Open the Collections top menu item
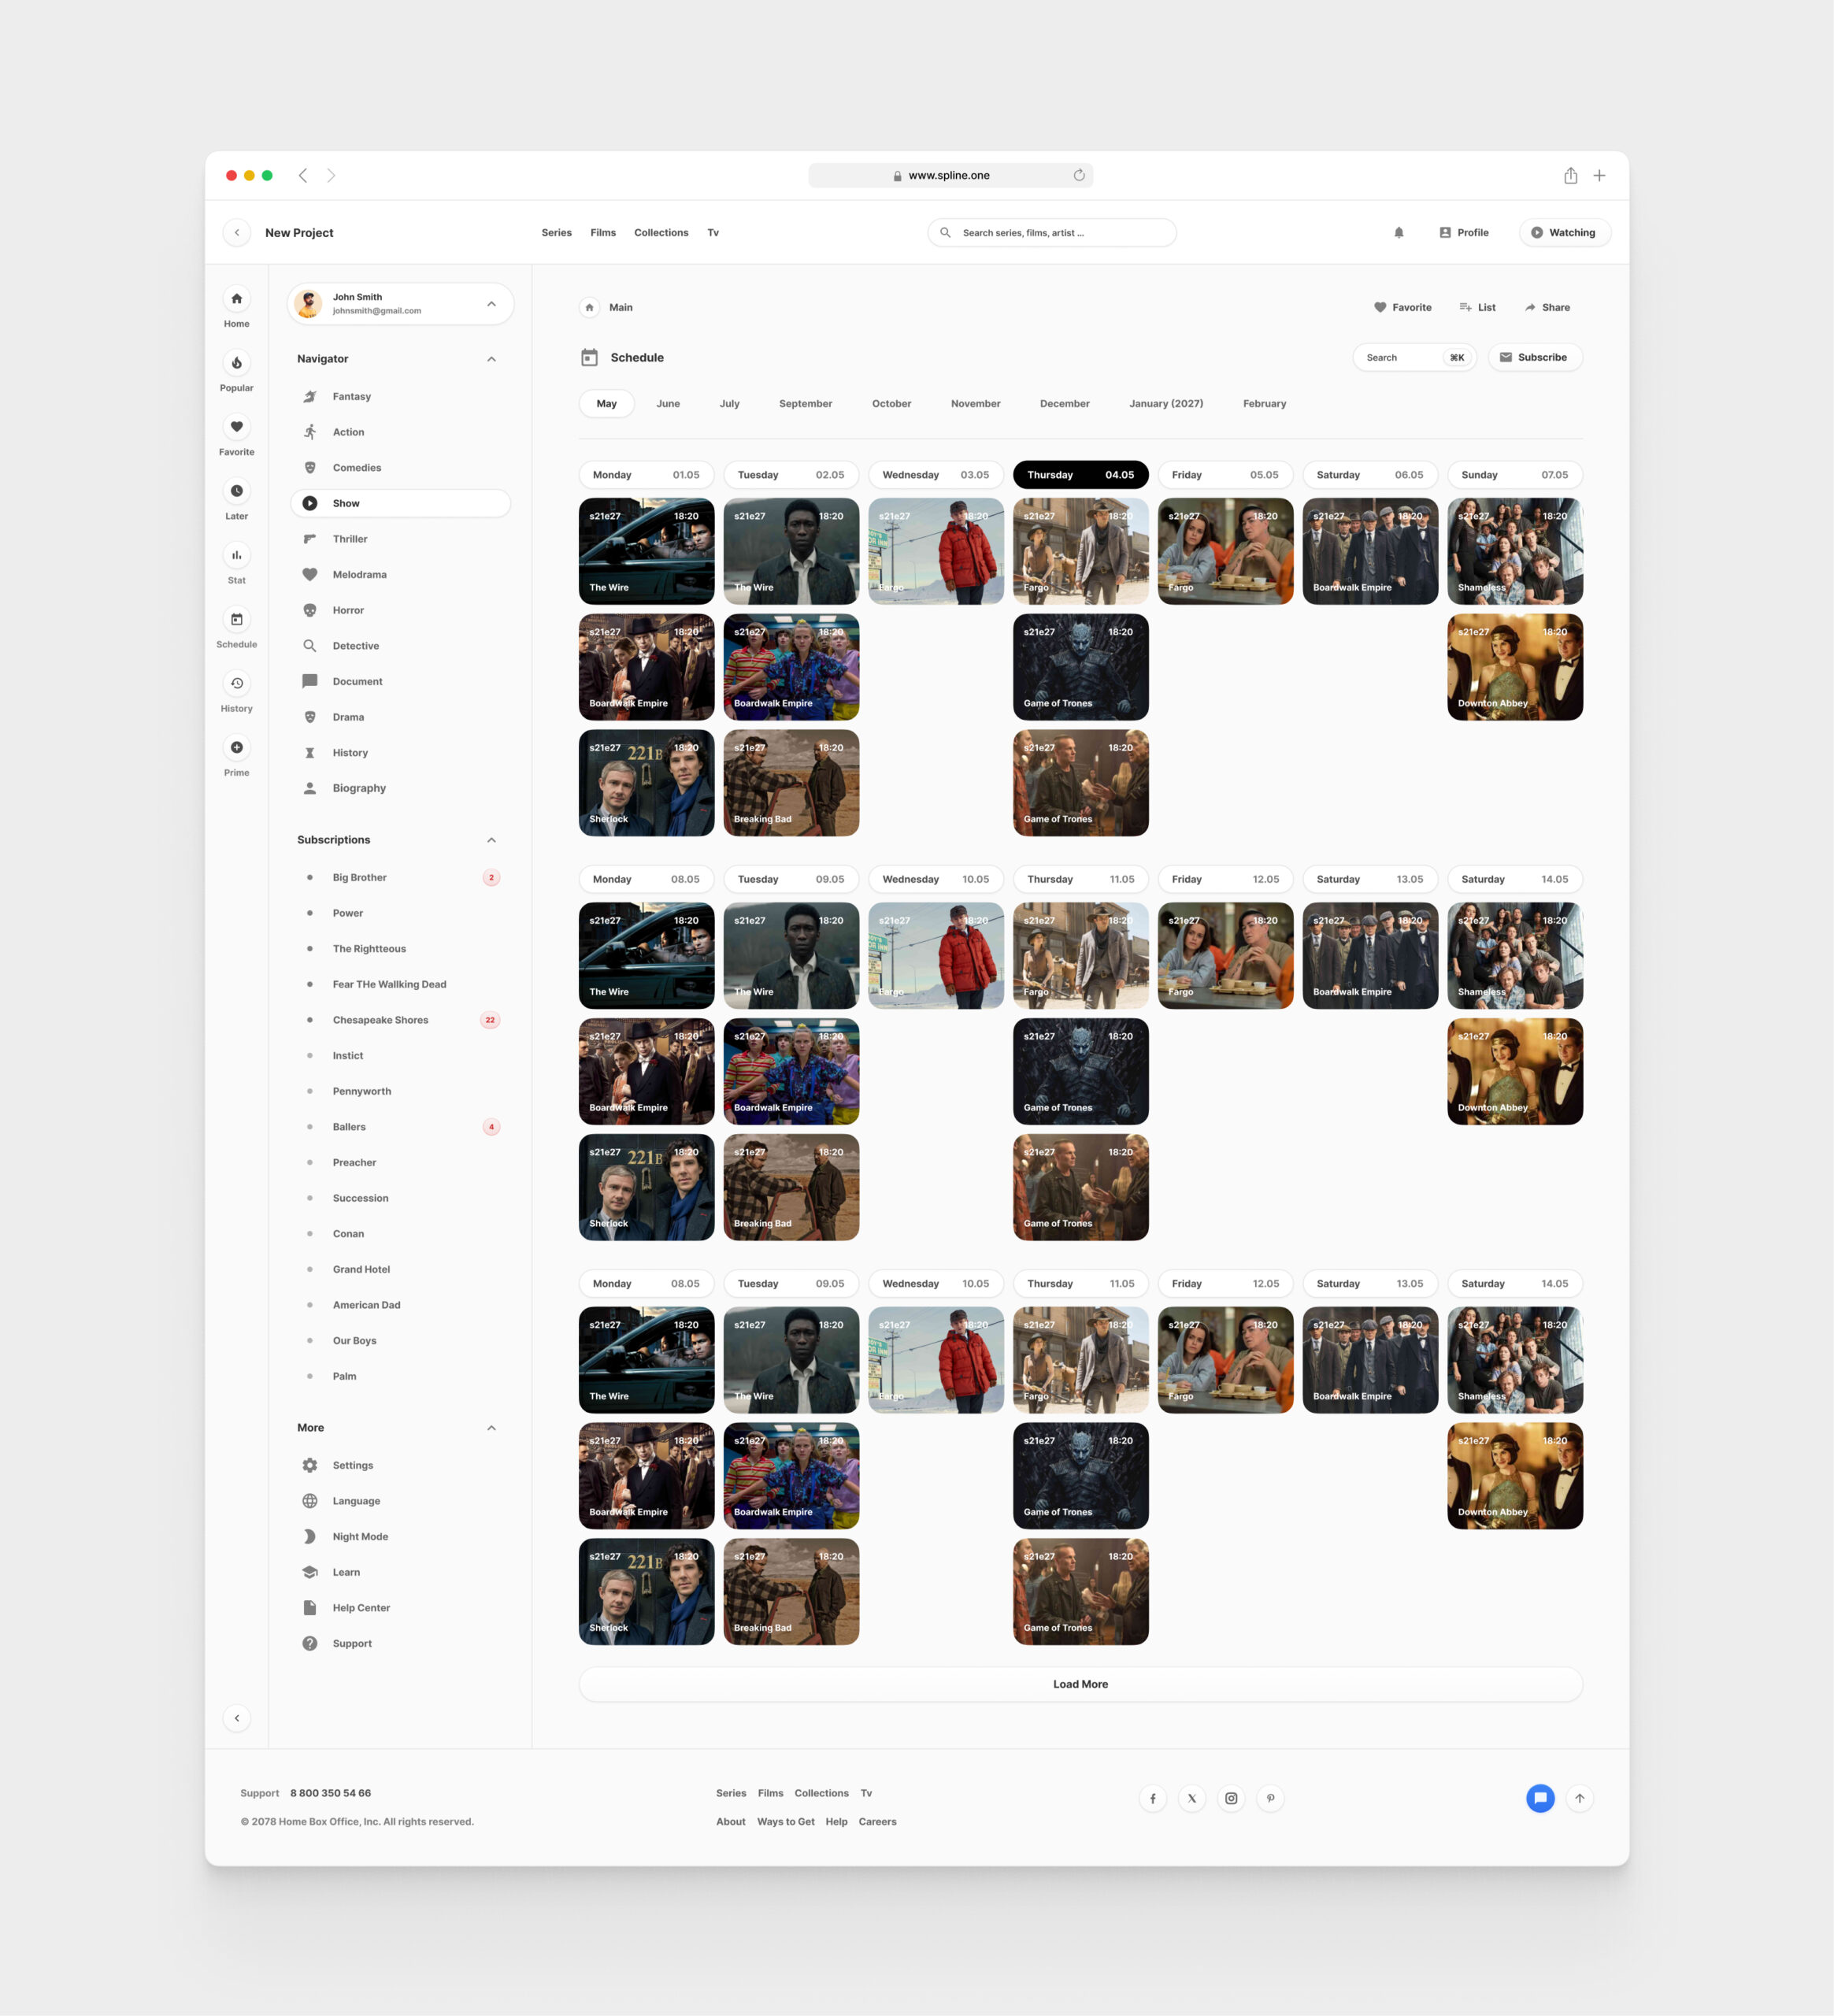The image size is (1834, 2016). pyautogui.click(x=661, y=232)
